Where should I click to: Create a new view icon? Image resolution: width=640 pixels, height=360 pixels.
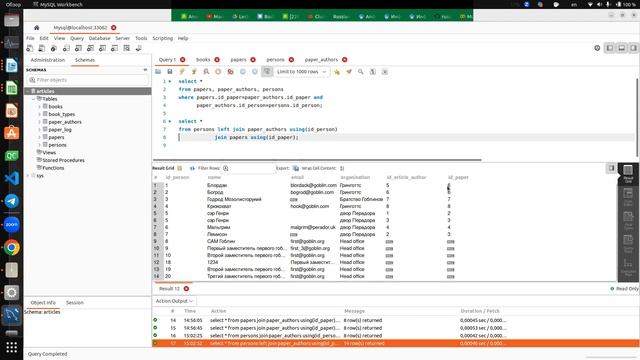tap(90, 48)
